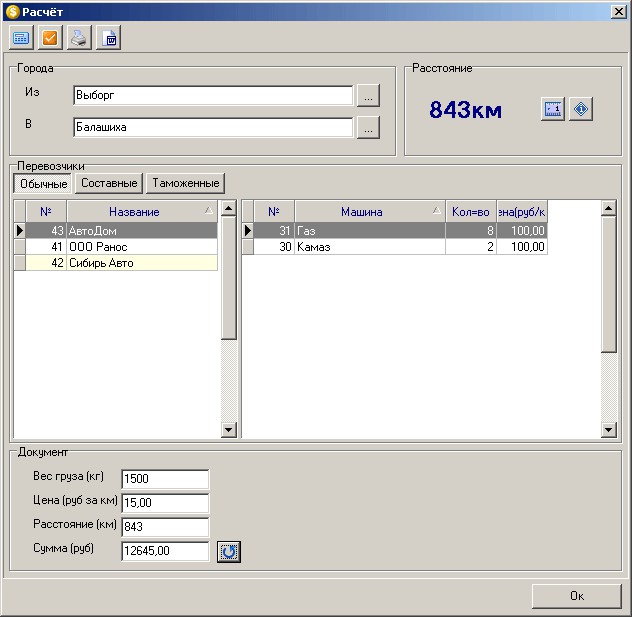Viewport: 632px width, 617px height.
Task: Click number 43 in АвтоДом row
Action: [46, 231]
